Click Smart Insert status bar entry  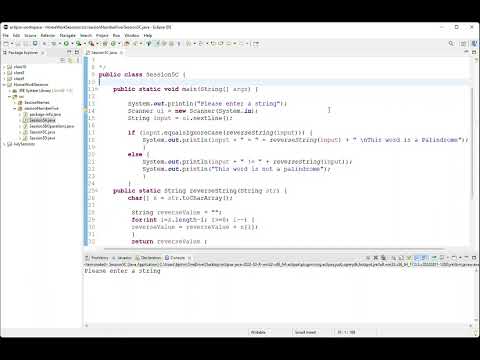[x=305, y=332]
